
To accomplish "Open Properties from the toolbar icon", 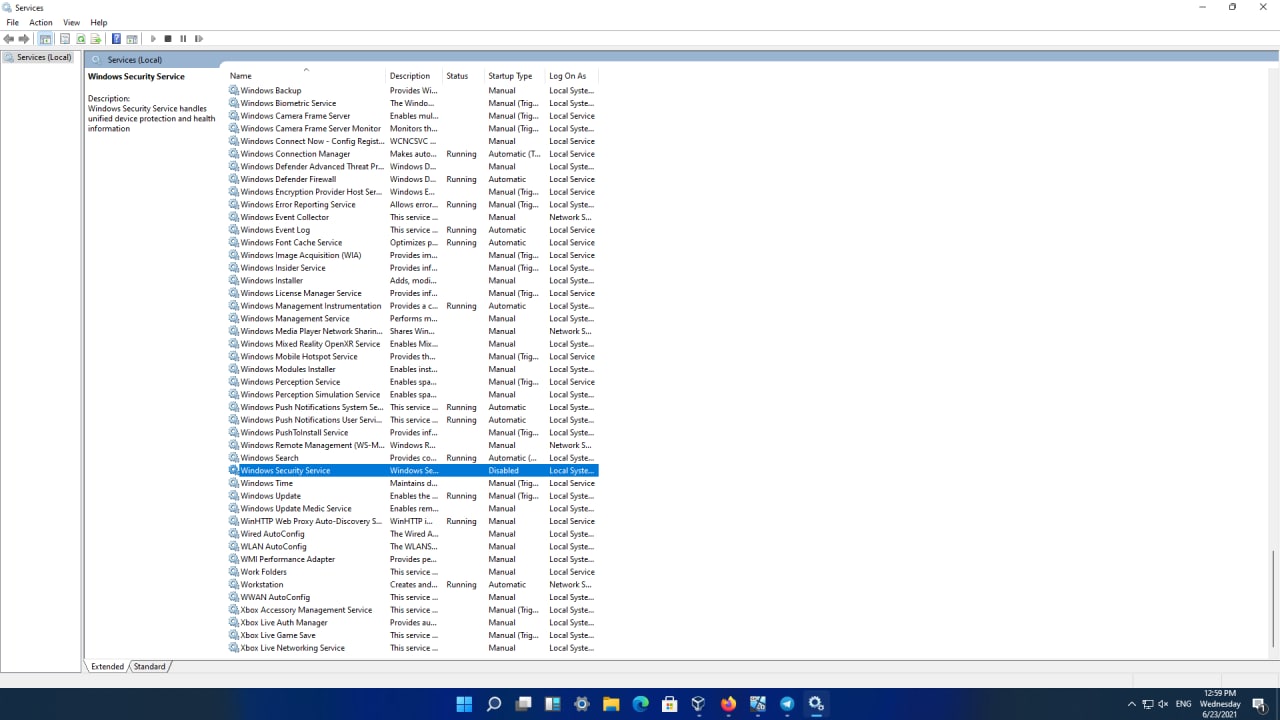I will click(64, 39).
